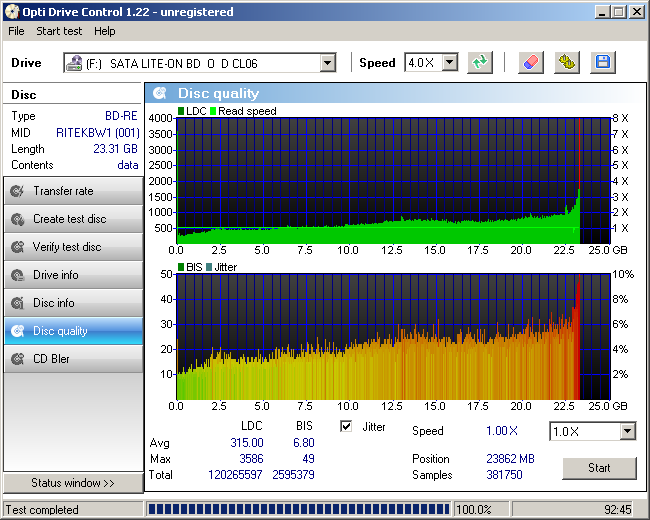The image size is (650, 520).
Task: Click the Contents value data
Action: (128, 165)
